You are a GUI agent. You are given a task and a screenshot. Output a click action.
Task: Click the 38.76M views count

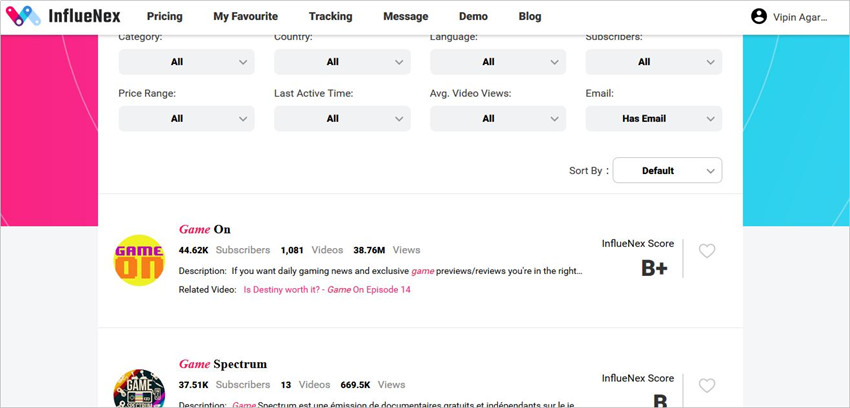point(369,250)
